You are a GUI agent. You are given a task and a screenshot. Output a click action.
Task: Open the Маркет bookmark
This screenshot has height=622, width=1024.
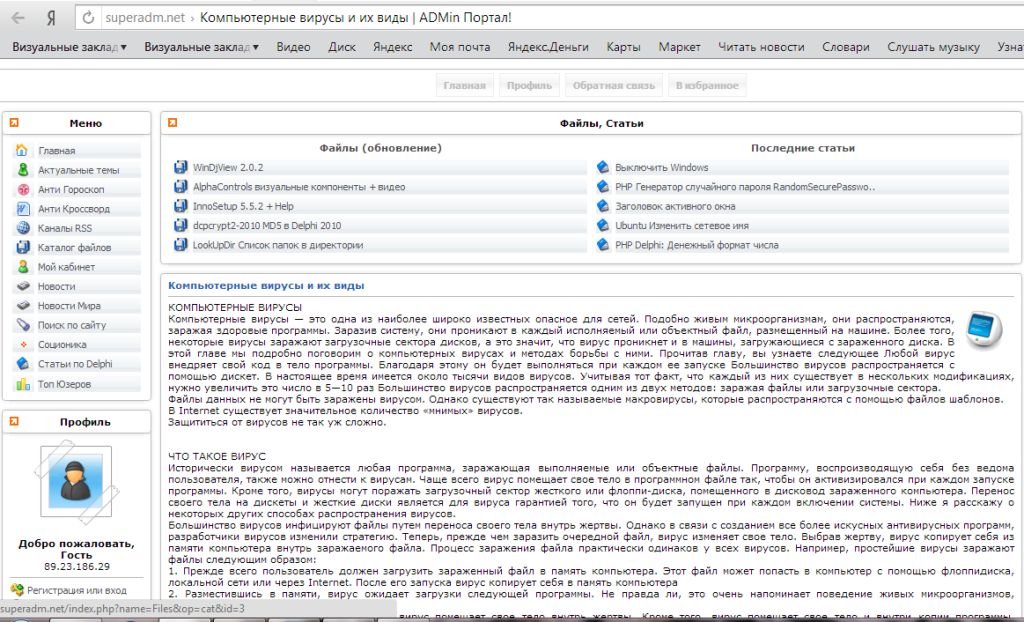(679, 47)
